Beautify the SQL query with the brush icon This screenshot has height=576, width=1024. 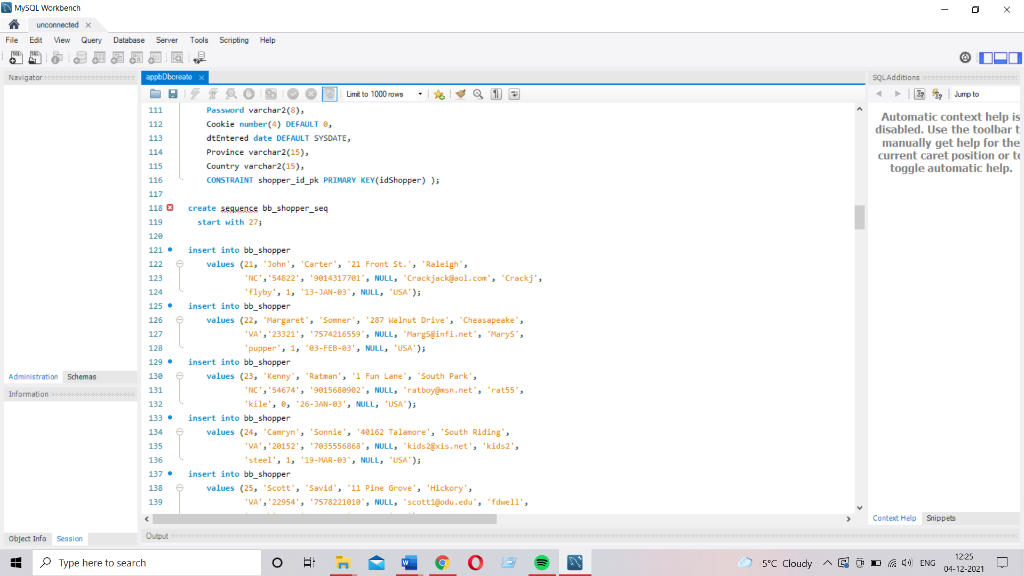[462, 93]
